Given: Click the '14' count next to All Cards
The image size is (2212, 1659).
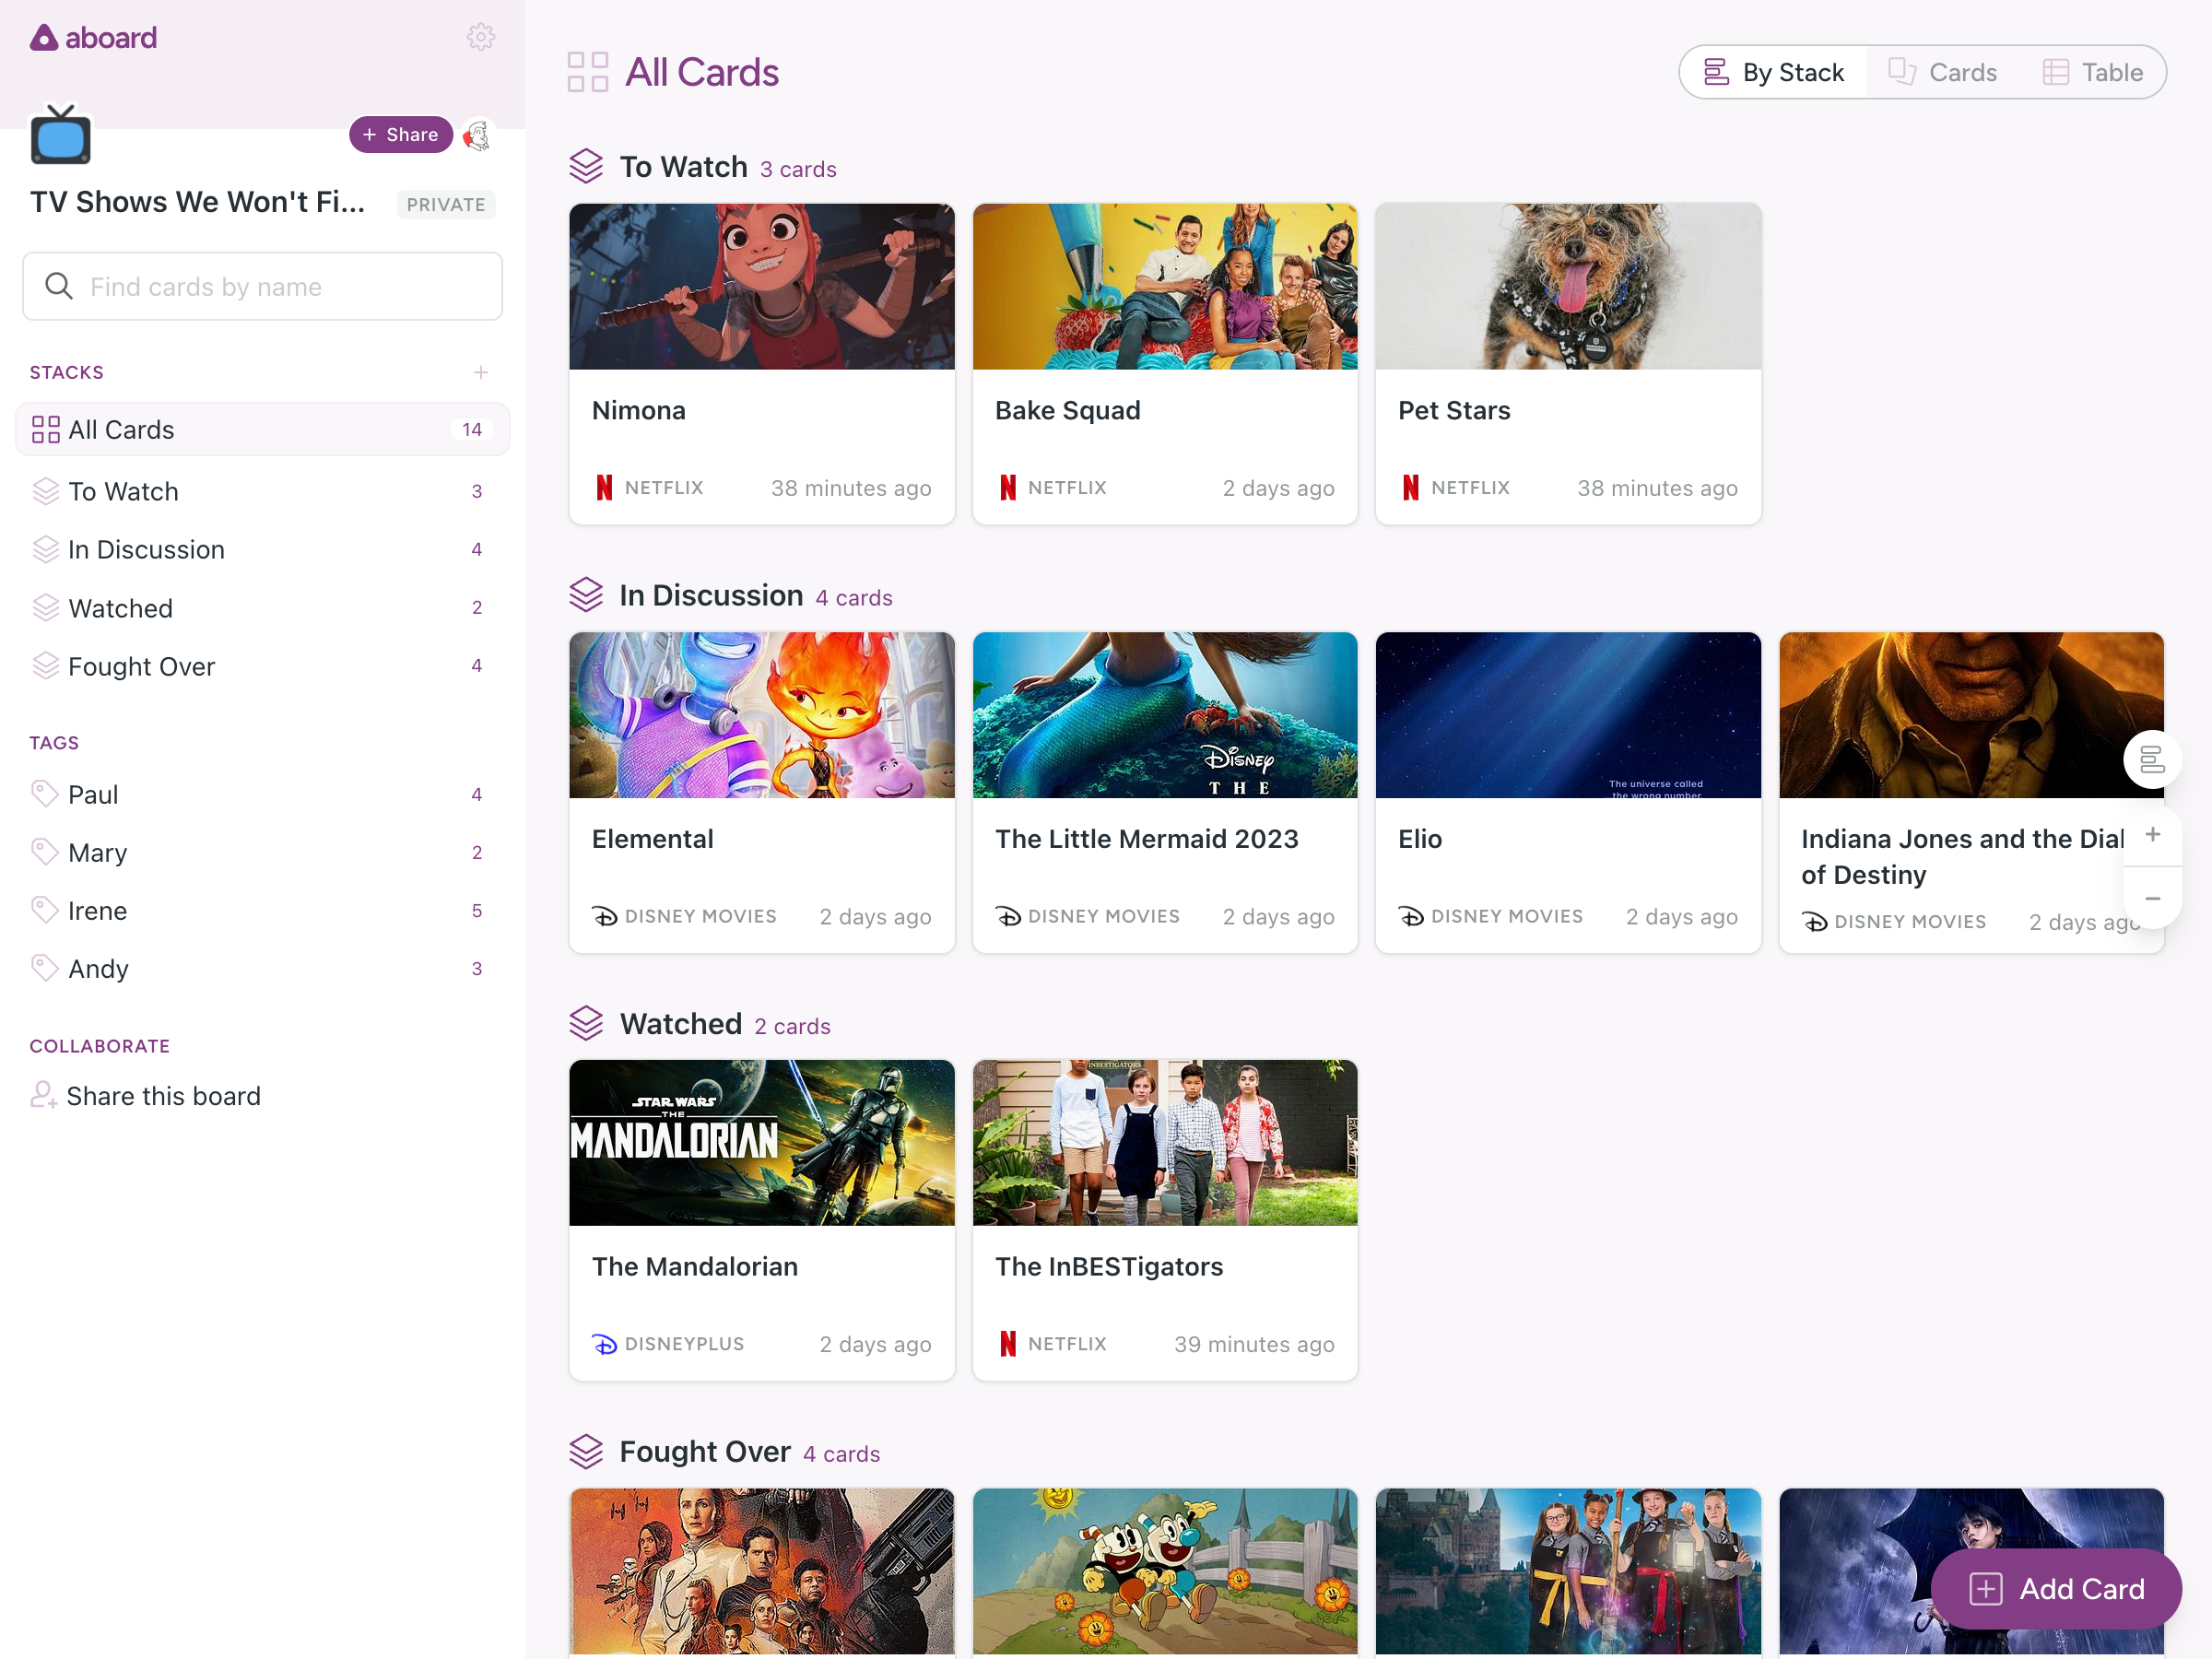Looking at the screenshot, I should (472, 429).
